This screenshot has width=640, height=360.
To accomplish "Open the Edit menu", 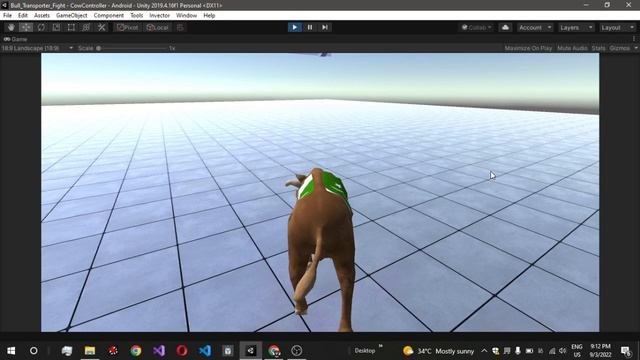I will click(23, 16).
